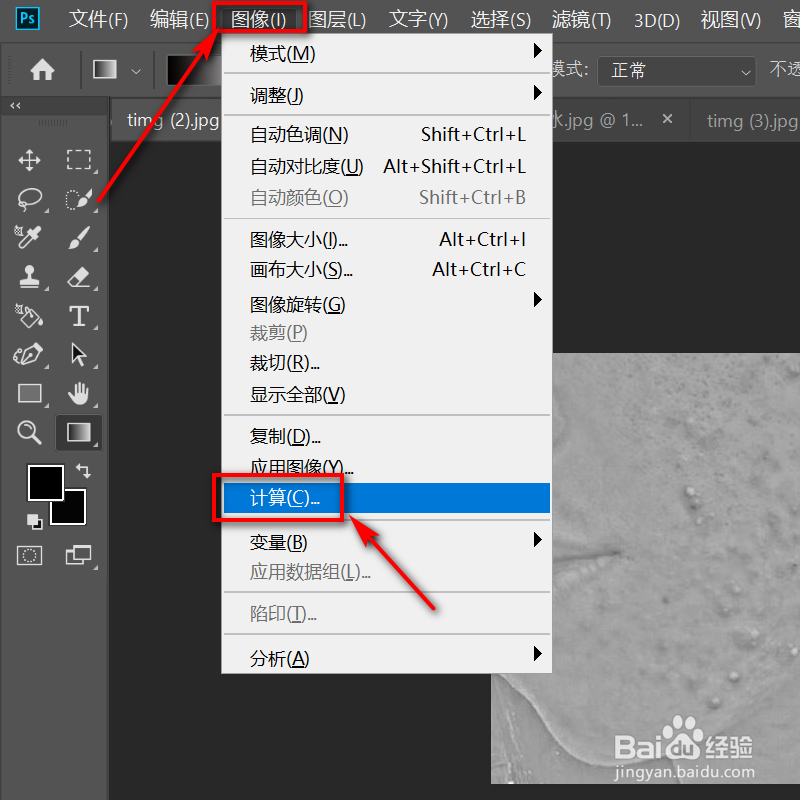Choose 裁切(R)... menu item
The width and height of the screenshot is (800, 800).
(x=387, y=363)
